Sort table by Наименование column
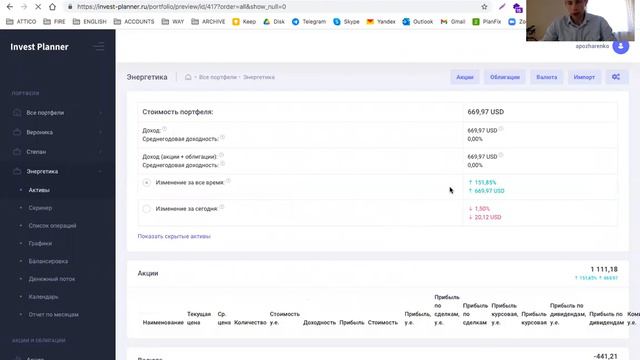 pyautogui.click(x=163, y=322)
